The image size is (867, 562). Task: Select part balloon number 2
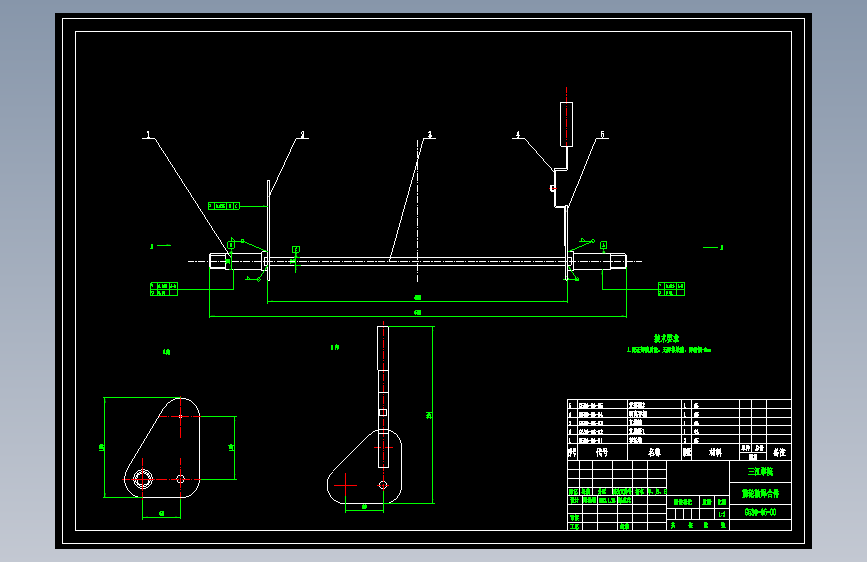coord(302,134)
